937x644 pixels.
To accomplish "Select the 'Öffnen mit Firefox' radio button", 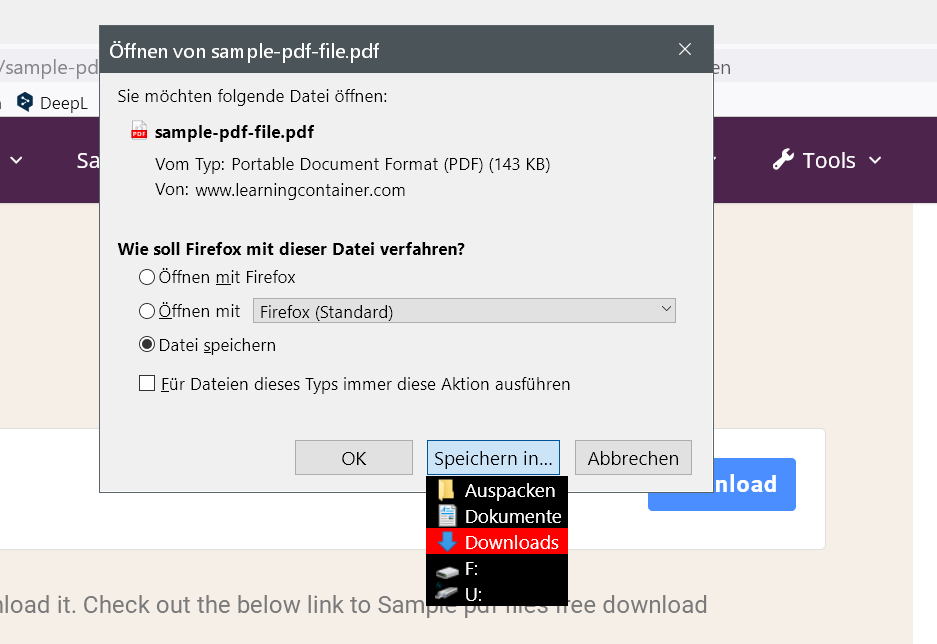I will [x=147, y=277].
